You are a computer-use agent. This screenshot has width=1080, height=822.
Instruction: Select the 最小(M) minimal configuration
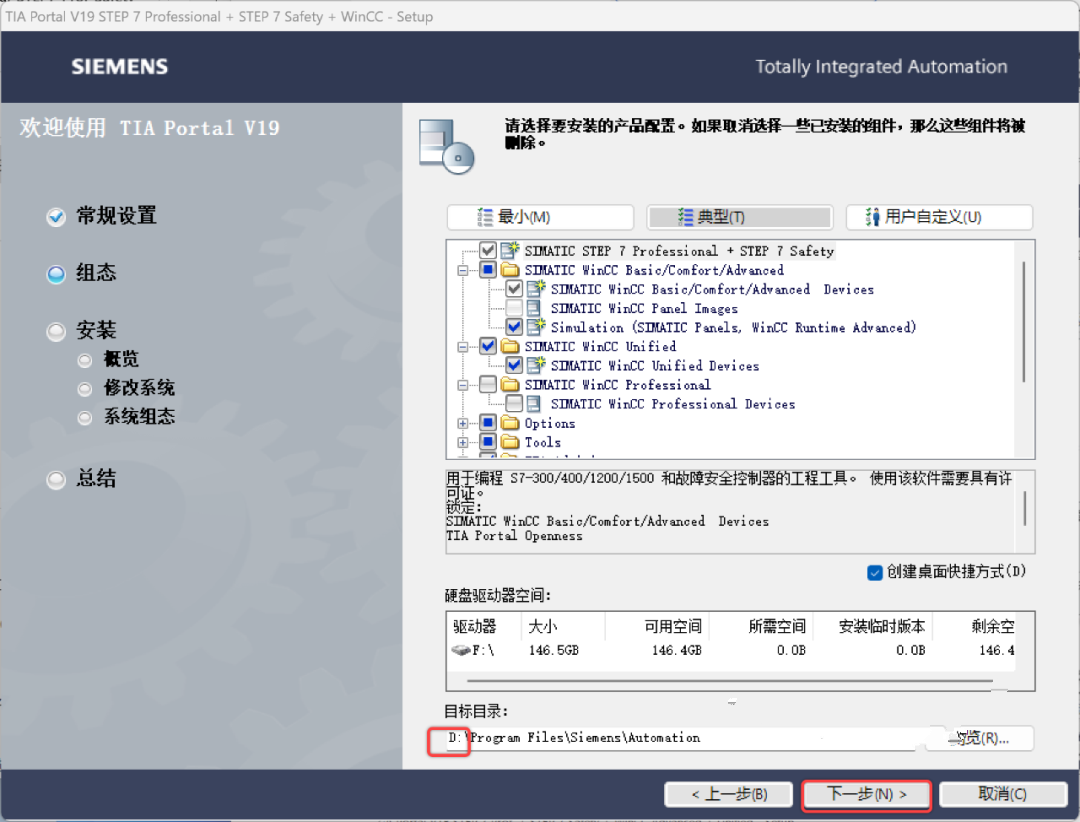pos(540,217)
